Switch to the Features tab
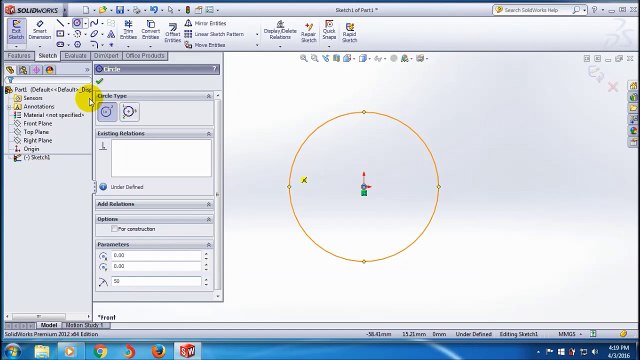The image size is (640, 360). point(19,56)
